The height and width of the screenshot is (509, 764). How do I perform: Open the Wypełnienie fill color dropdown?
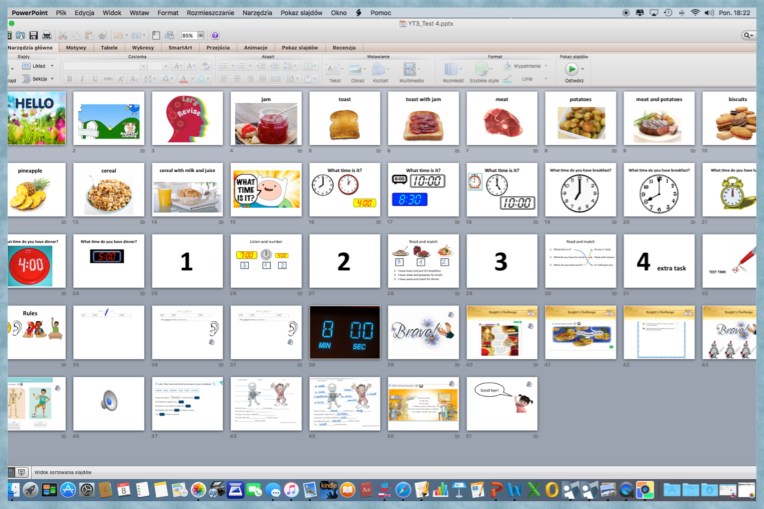546,66
